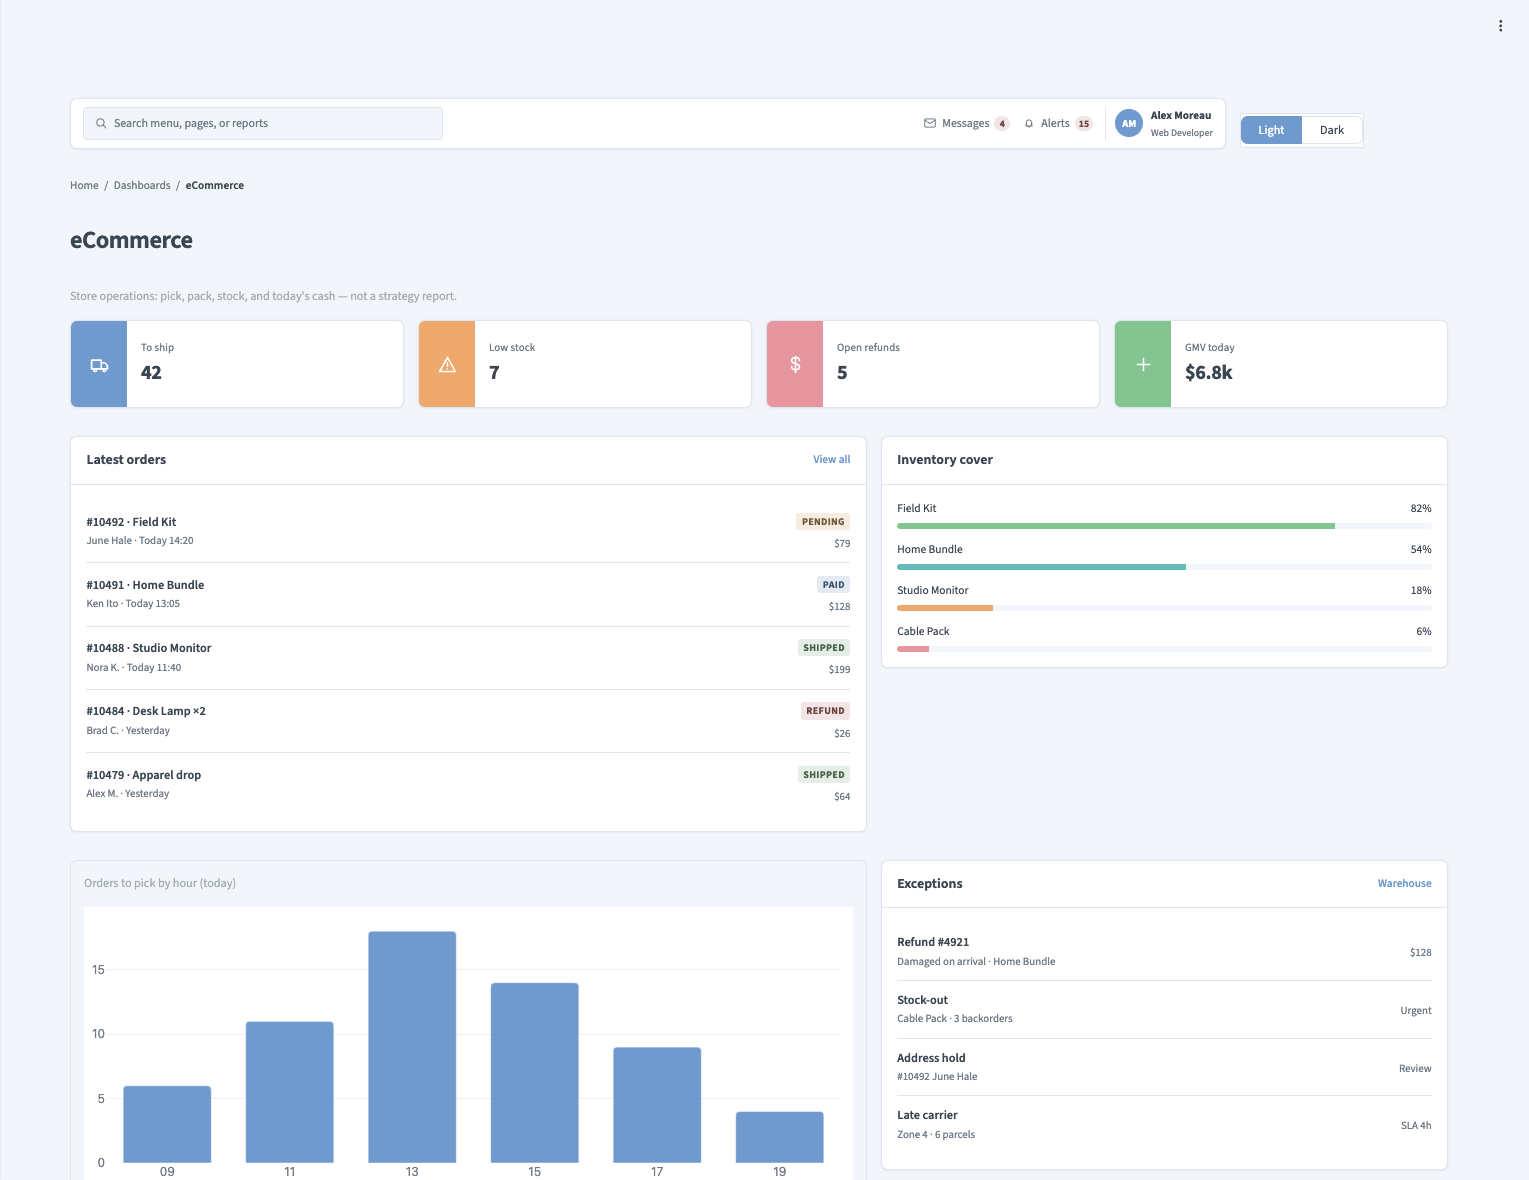Screen dimensions: 1529x1180
Task: Click the Cable Pack inventory progress bar
Action: (1164, 649)
